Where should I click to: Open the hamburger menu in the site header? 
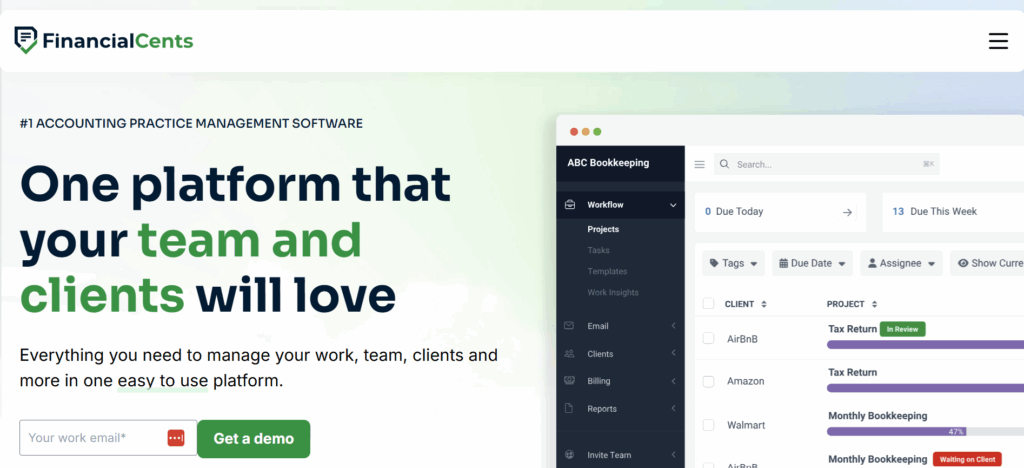[997, 41]
